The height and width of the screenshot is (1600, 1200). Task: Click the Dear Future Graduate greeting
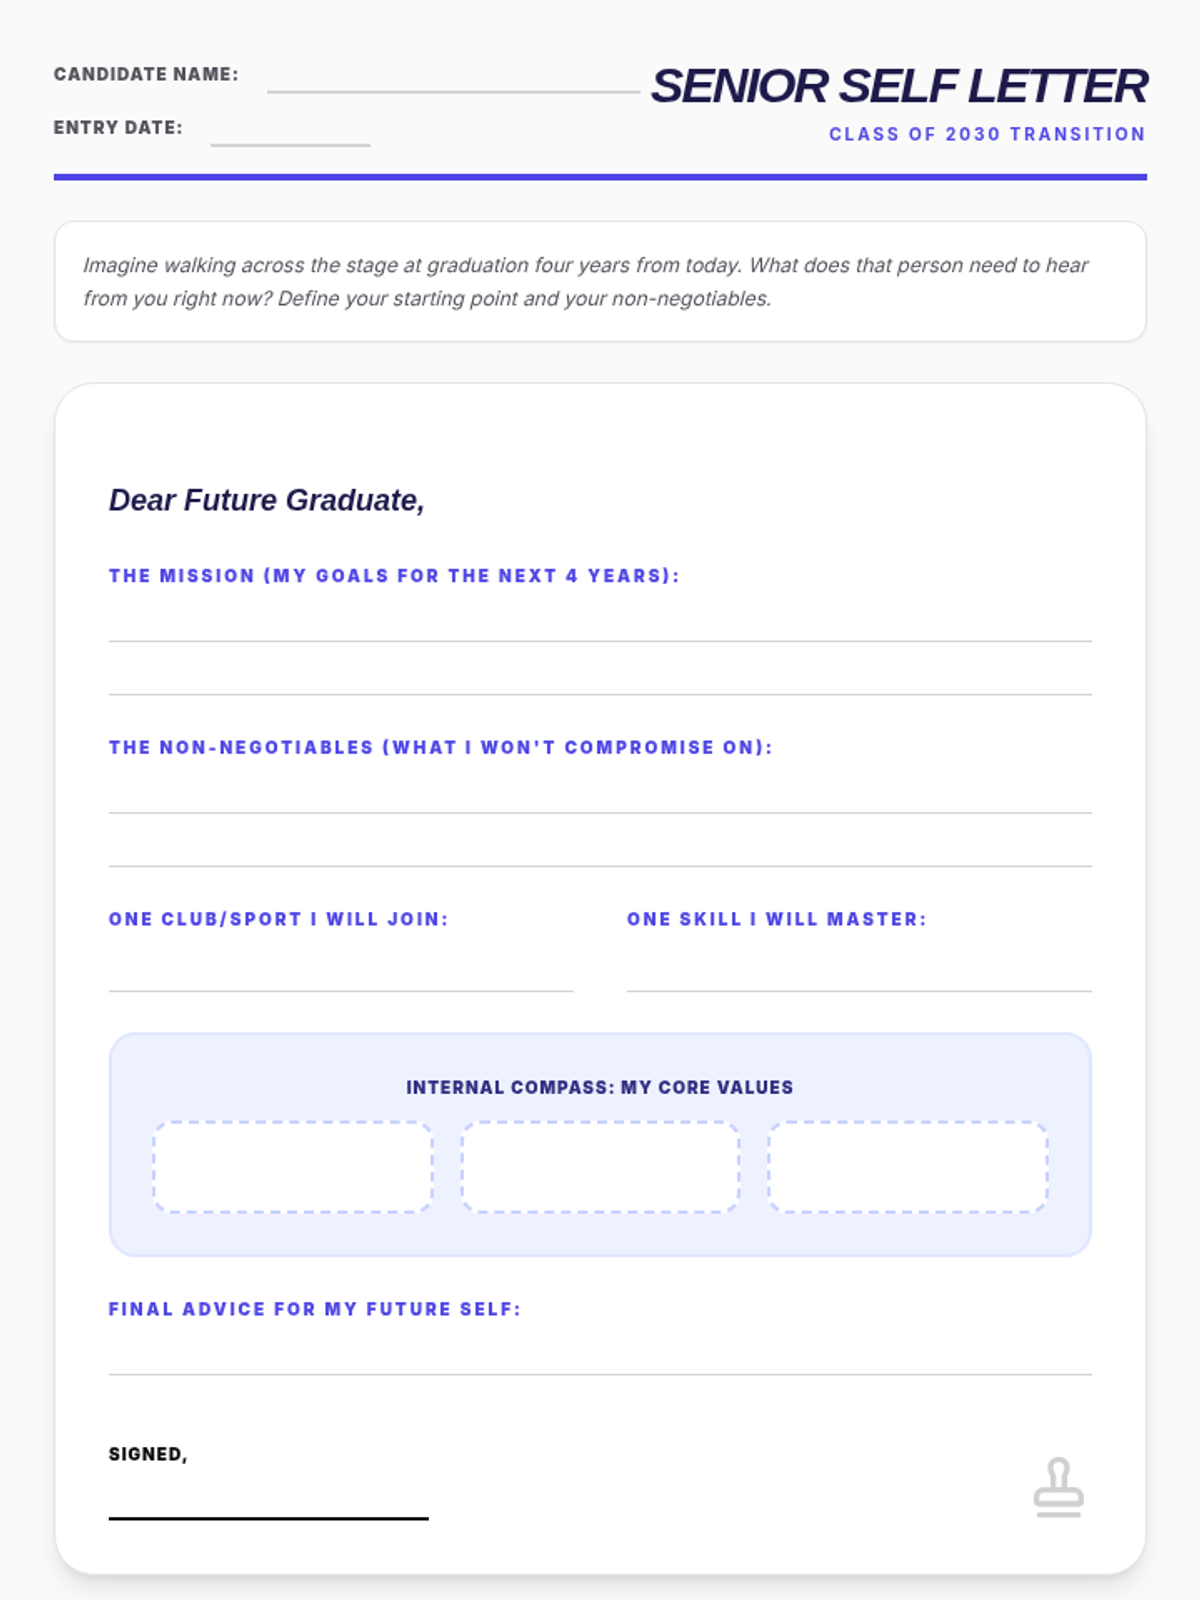266,500
